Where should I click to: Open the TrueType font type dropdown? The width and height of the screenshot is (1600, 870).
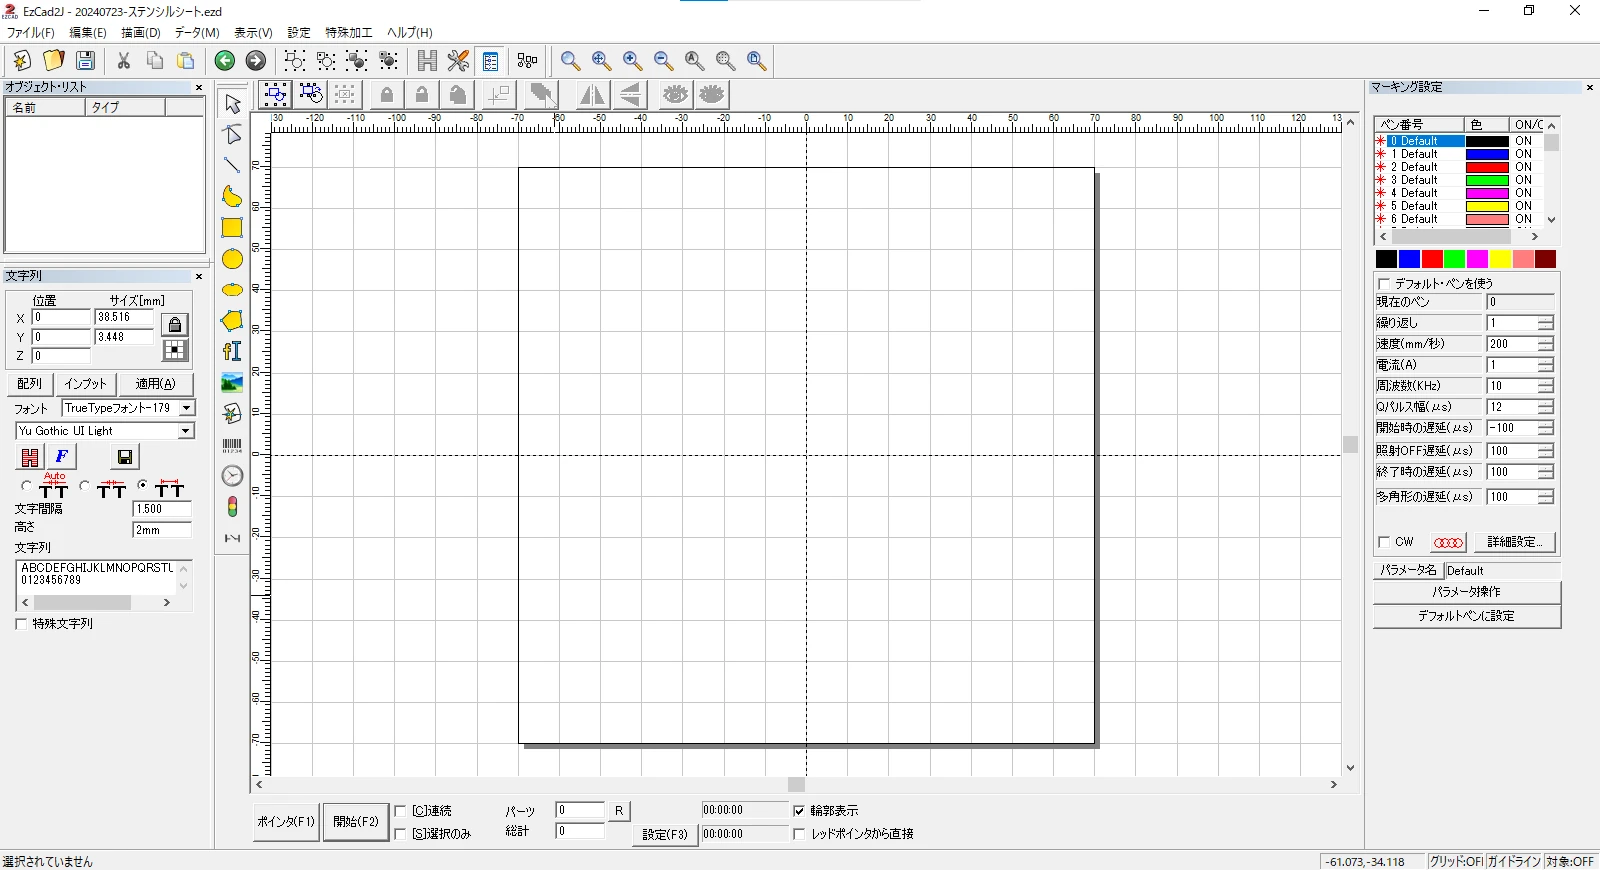186,408
